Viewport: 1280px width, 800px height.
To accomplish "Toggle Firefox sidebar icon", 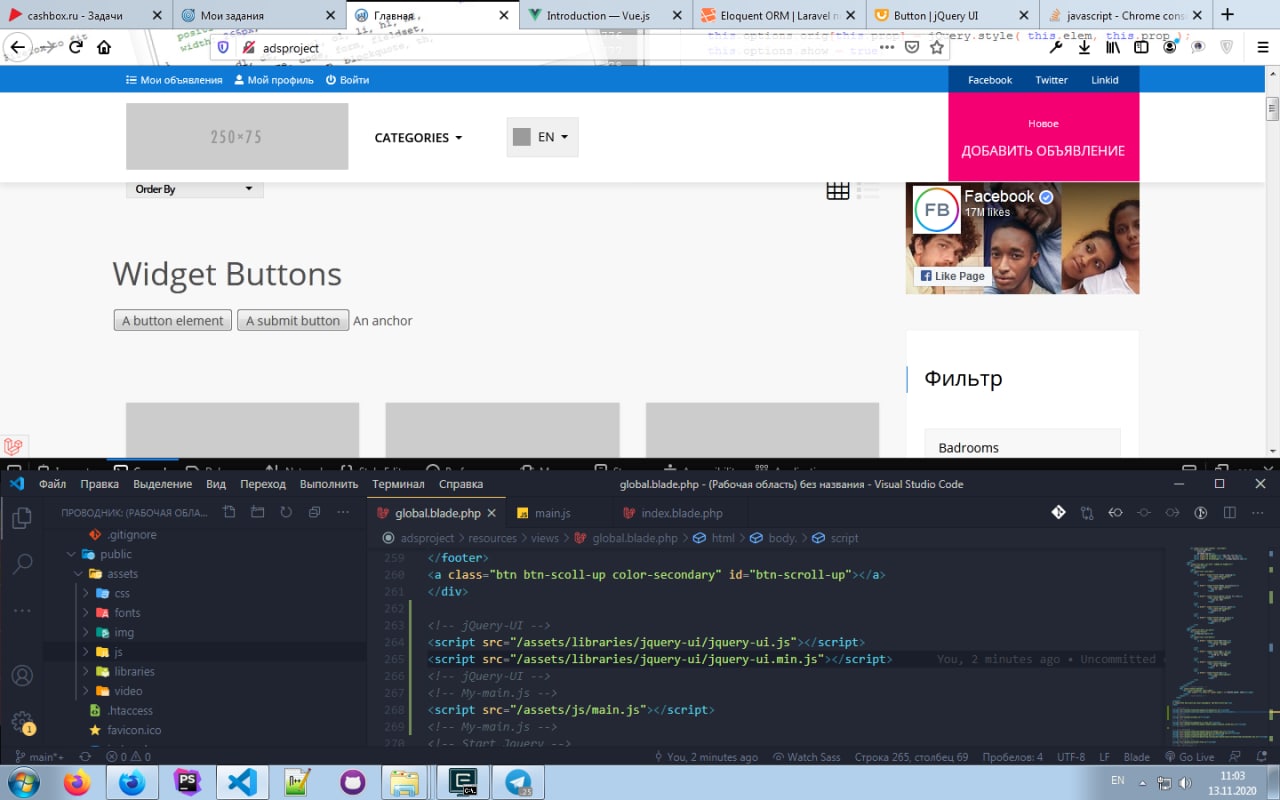I will click(x=1141, y=47).
